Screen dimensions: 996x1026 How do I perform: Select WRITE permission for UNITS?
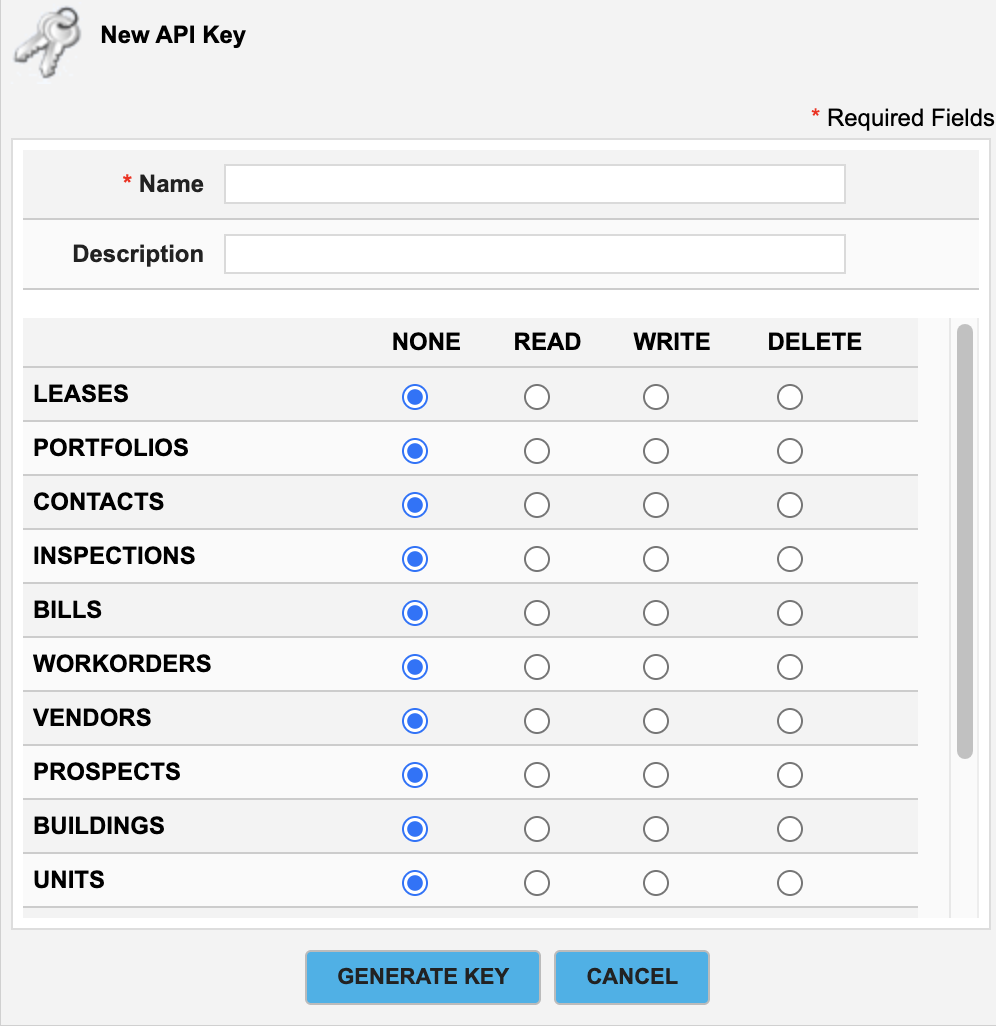point(656,883)
